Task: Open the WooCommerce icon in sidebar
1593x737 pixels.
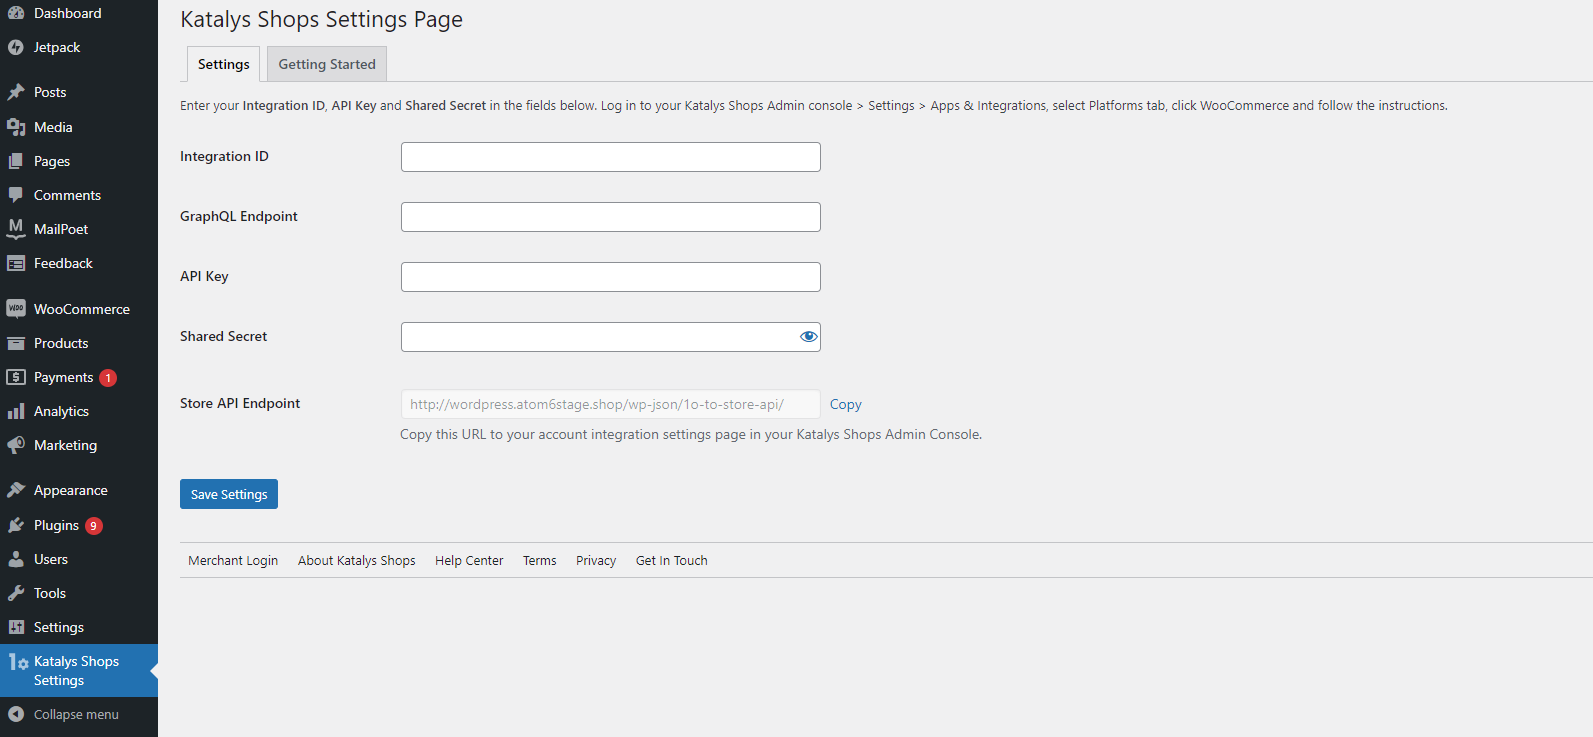Action: [x=16, y=309]
